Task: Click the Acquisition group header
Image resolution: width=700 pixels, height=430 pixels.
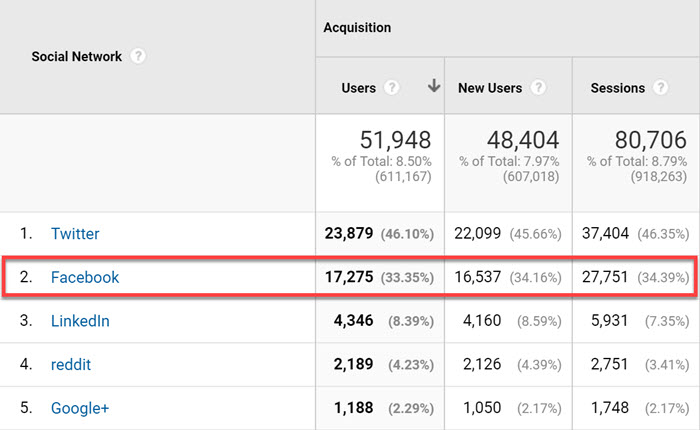Action: tap(357, 27)
